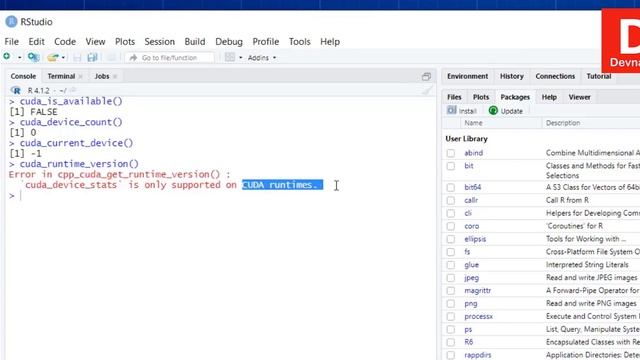The width and height of the screenshot is (640, 360).
Task: Open the Edit menu
Action: coord(36,42)
